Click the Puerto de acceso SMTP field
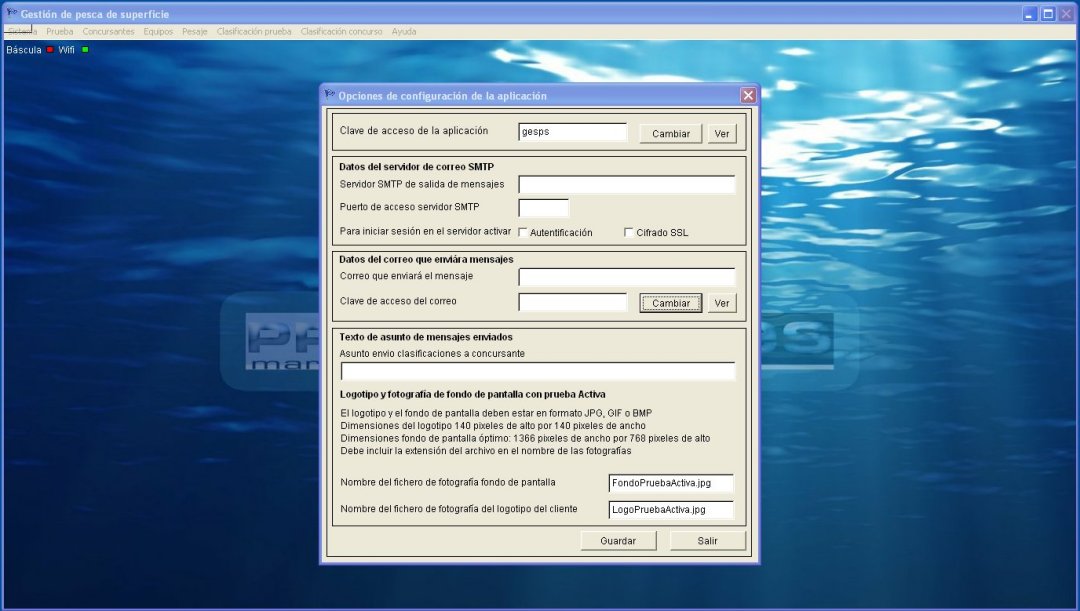Viewport: 1080px width, 611px height. point(543,208)
